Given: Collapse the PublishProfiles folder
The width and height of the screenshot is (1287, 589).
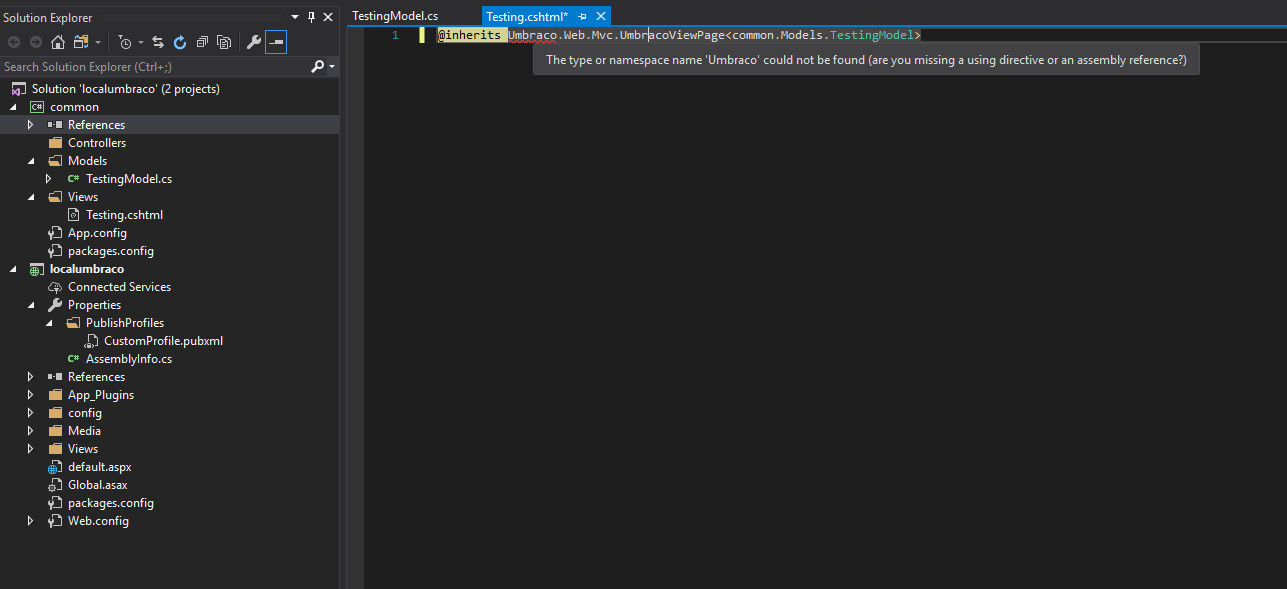Looking at the screenshot, I should [x=49, y=323].
